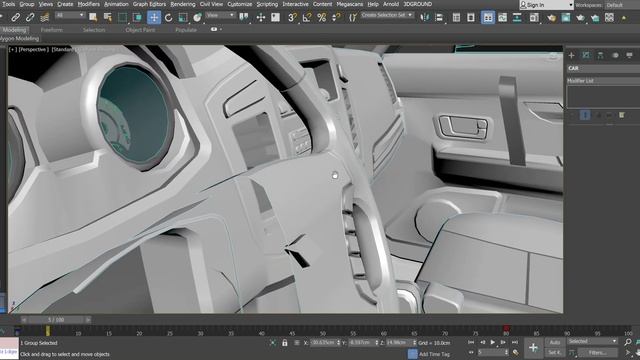Open the Rendering menu
Image resolution: width=640 pixels, height=360 pixels.
182,4
